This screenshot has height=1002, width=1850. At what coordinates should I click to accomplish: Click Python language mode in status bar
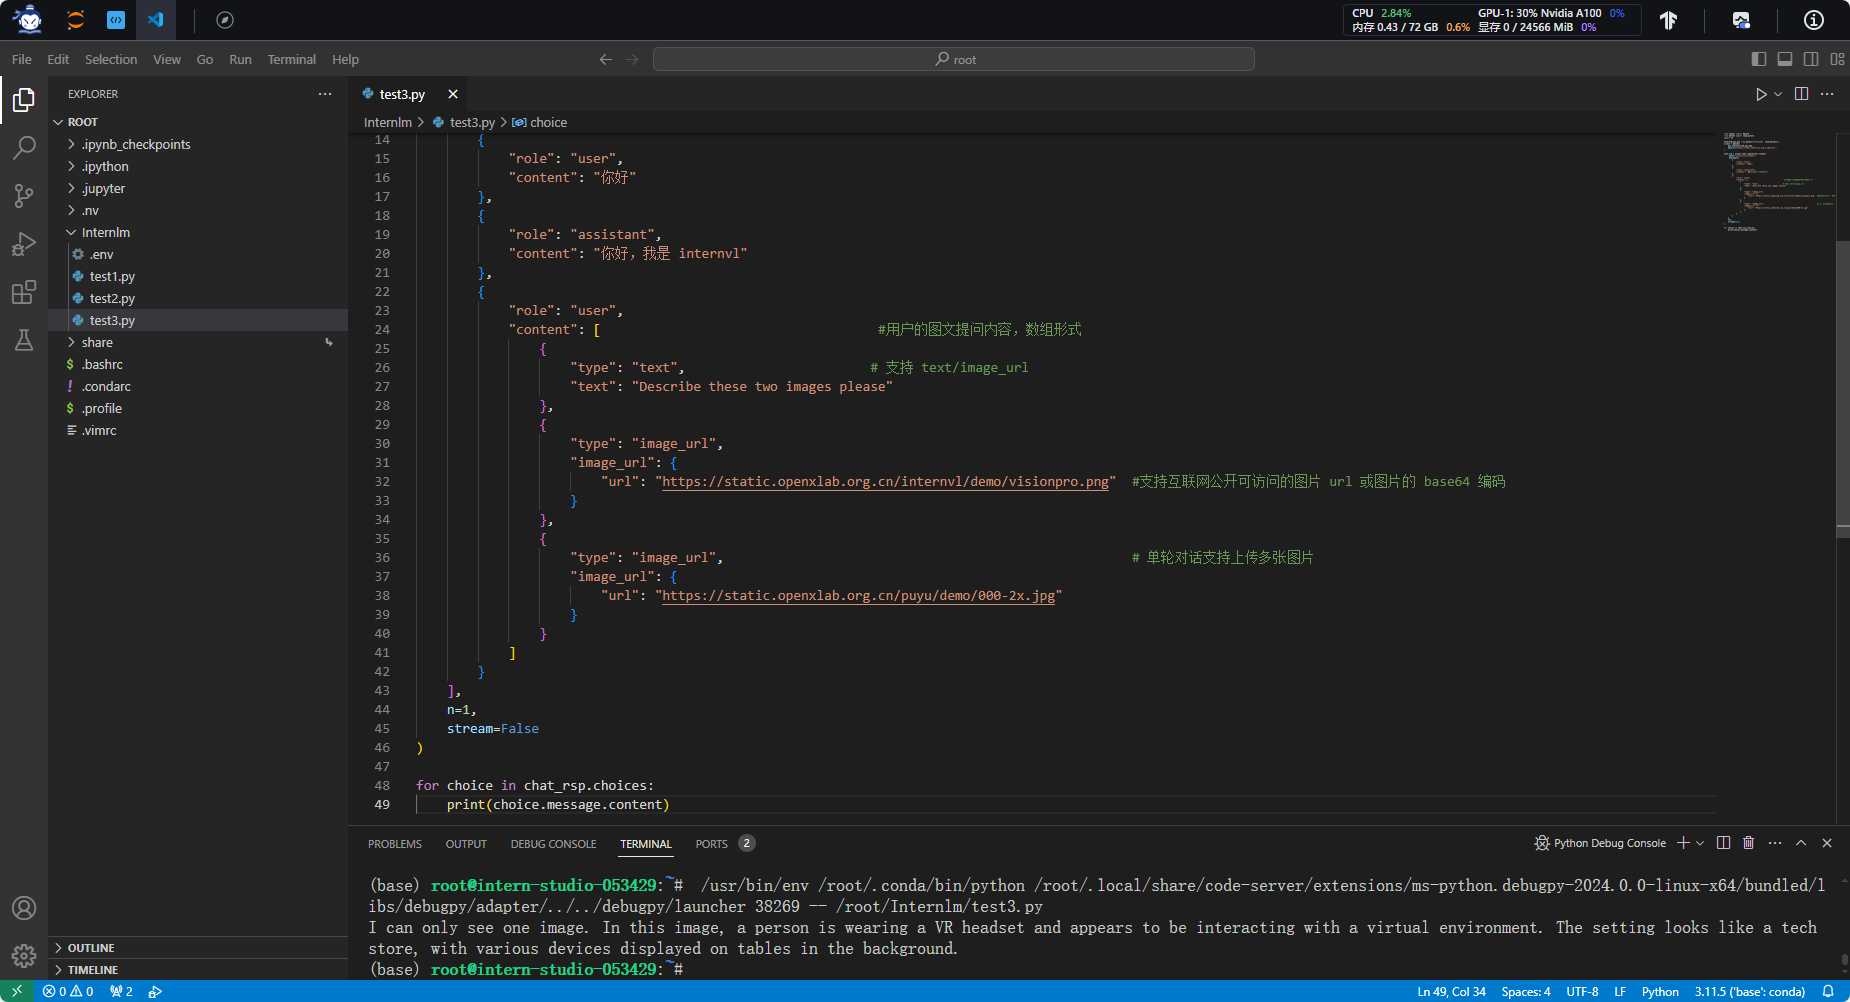[1660, 992]
